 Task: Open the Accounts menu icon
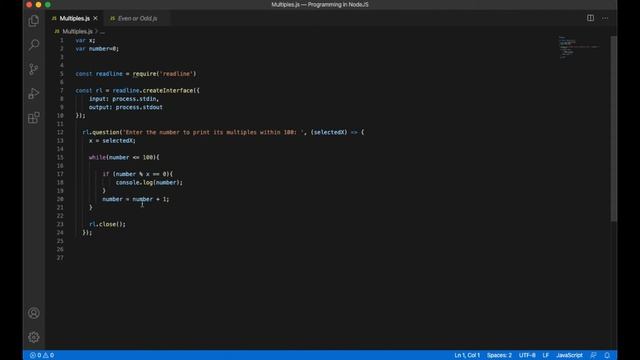34,313
